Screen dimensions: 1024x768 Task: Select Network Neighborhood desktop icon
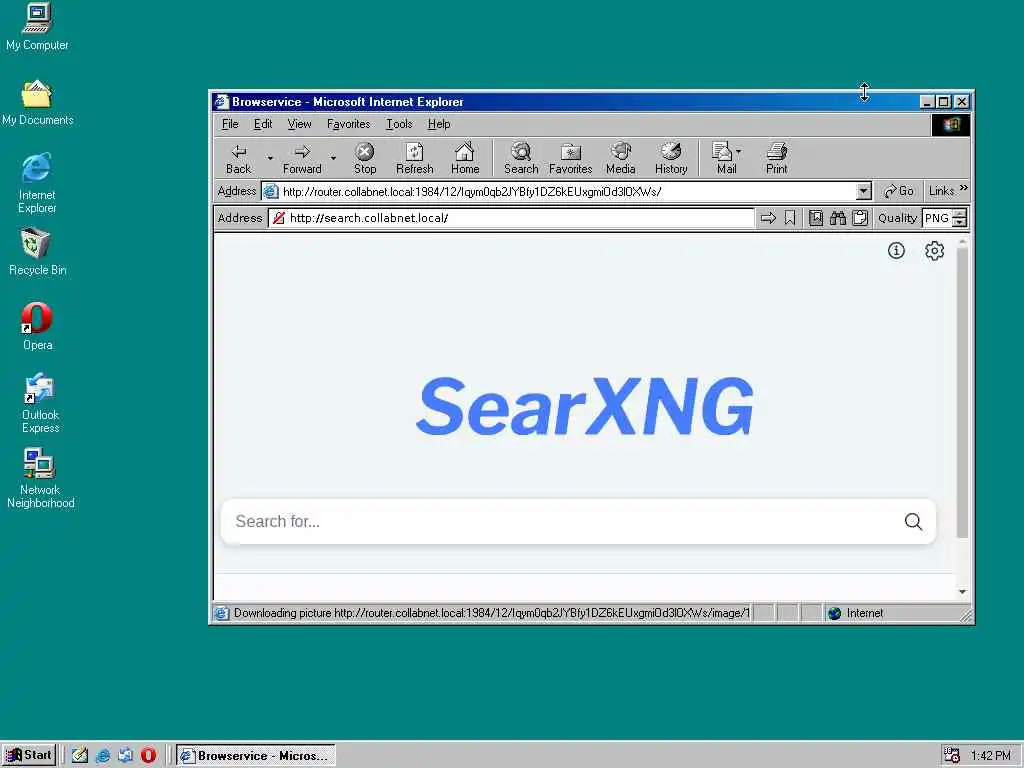(x=40, y=478)
